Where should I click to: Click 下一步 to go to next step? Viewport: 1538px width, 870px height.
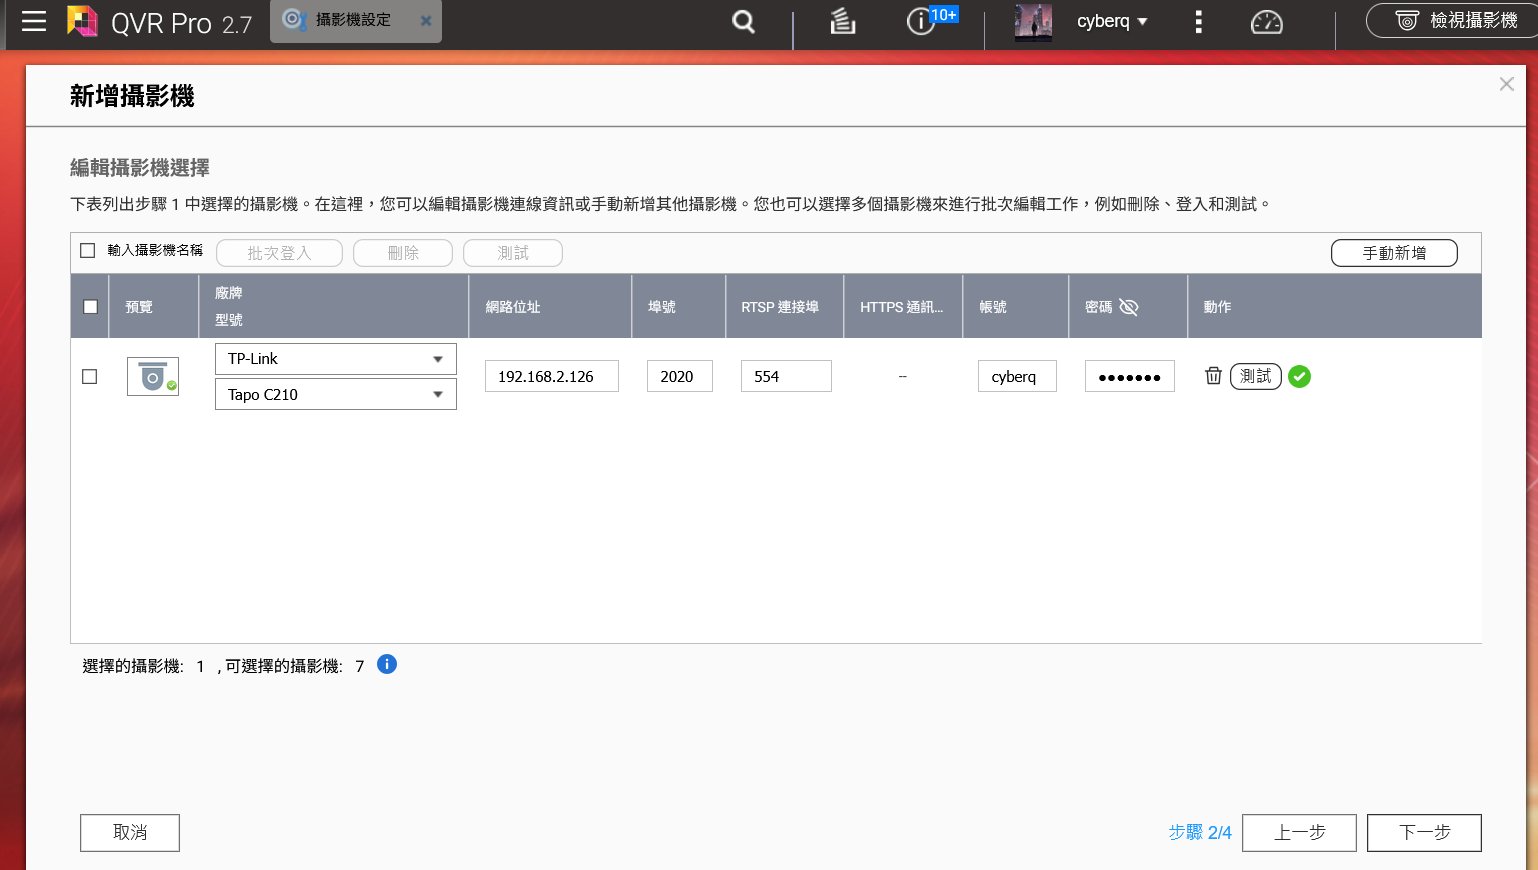click(x=1423, y=832)
